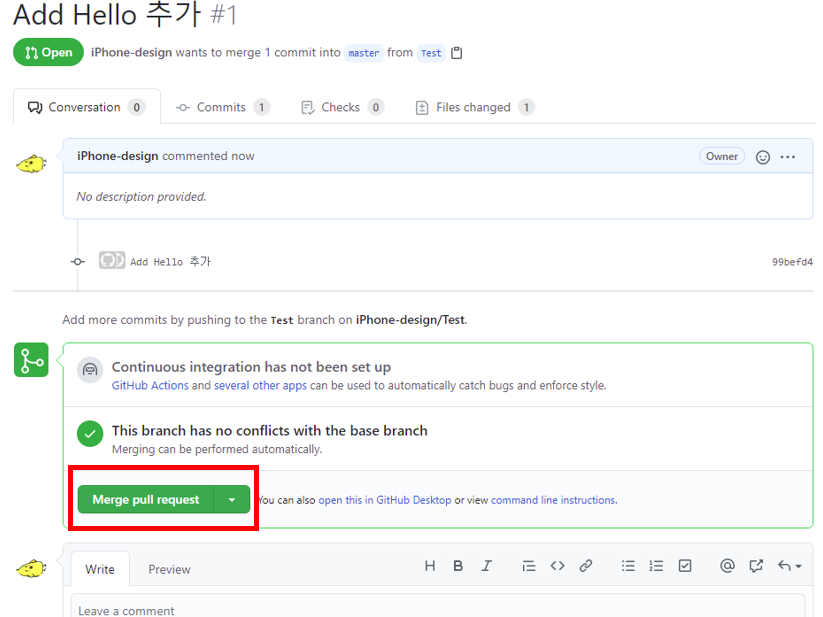Viewport: 823px width, 617px height.
Task: Copy the Test branch name icon
Action: click(x=457, y=53)
